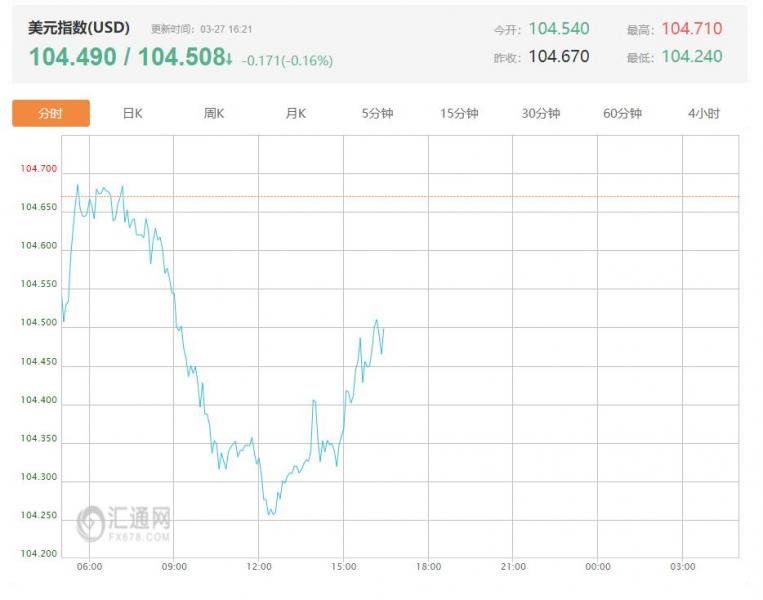Click the 最高 value 104.710
763x600 pixels.
point(691,29)
